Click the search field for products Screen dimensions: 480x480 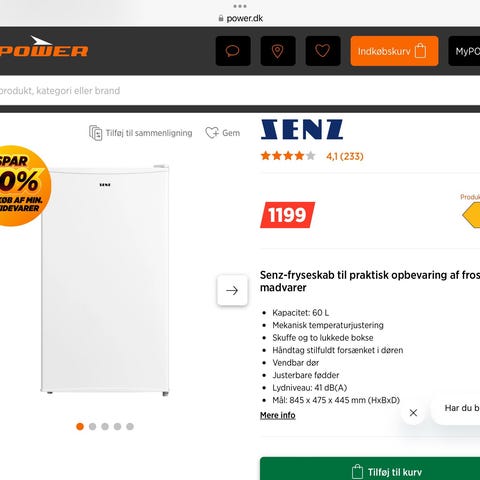(240, 91)
